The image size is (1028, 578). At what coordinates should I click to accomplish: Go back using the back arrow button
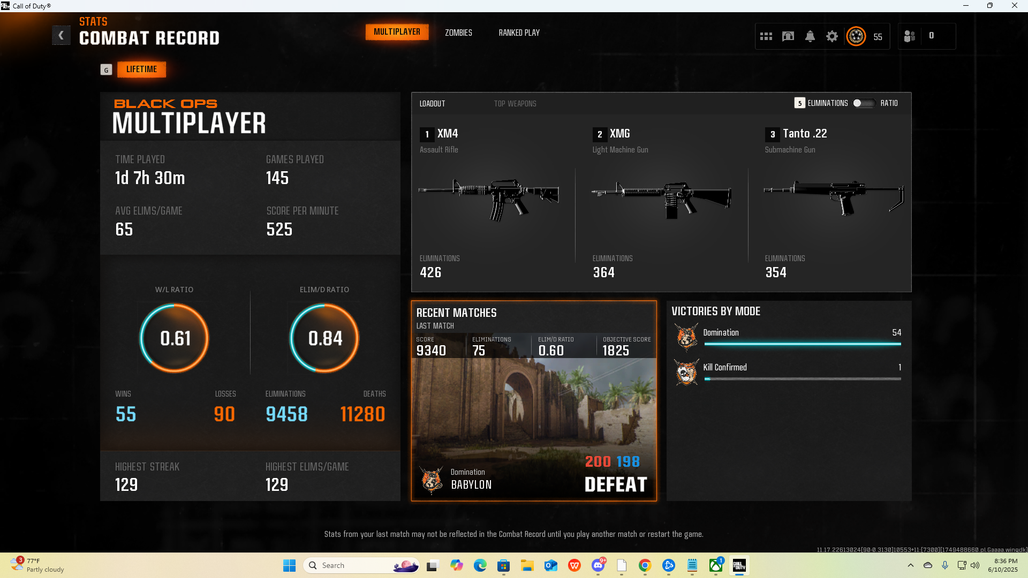(61, 35)
